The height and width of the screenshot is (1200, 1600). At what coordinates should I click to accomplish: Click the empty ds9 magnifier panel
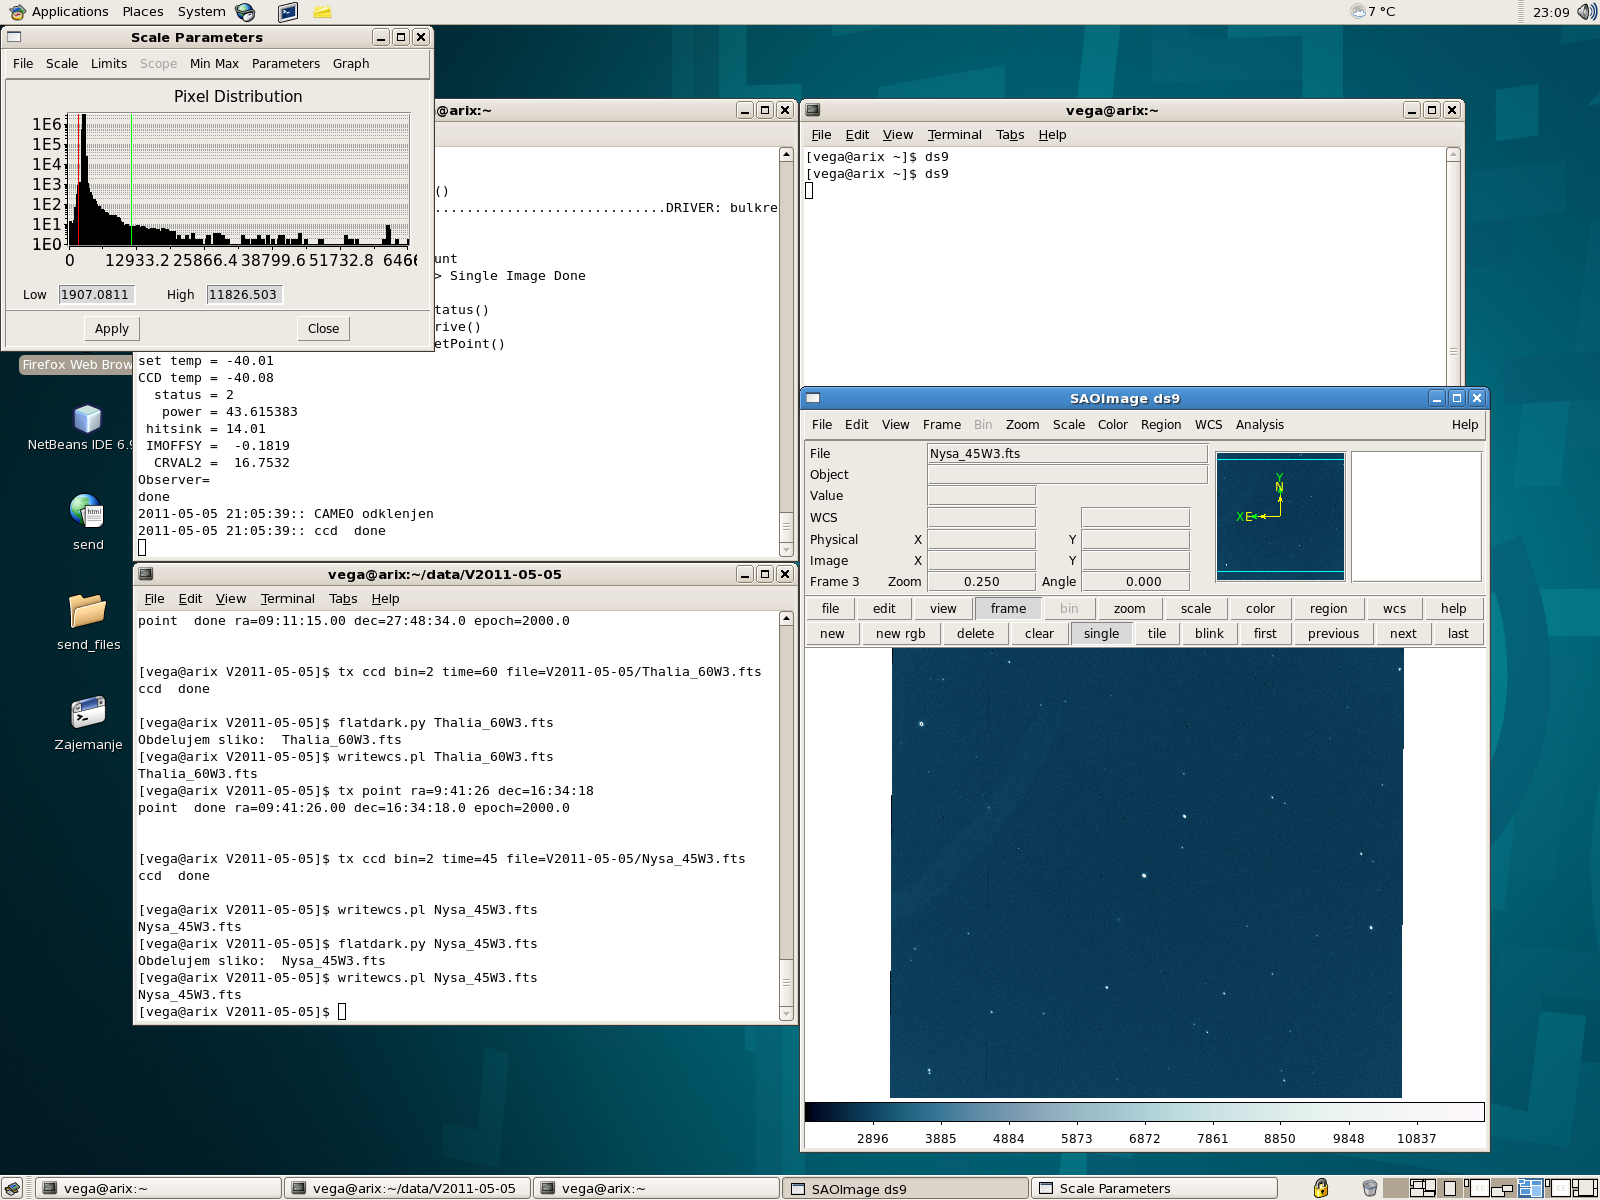click(x=1416, y=516)
